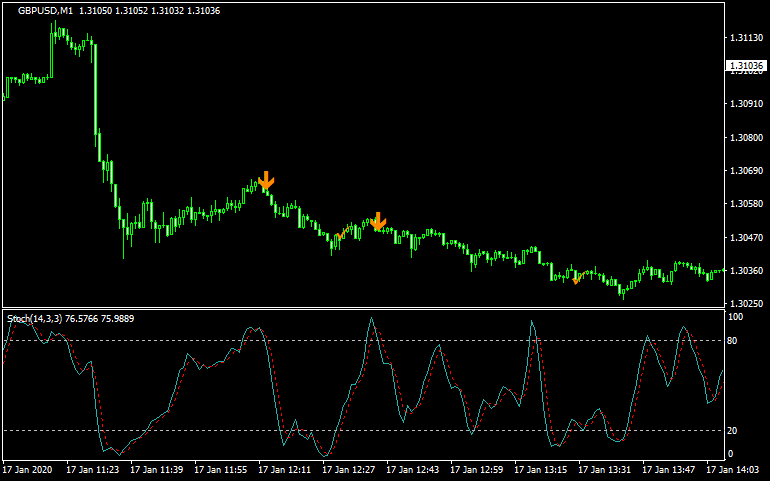Click the chart header open value 1.31050
Viewport: 770px width, 481px height.
[x=96, y=11]
